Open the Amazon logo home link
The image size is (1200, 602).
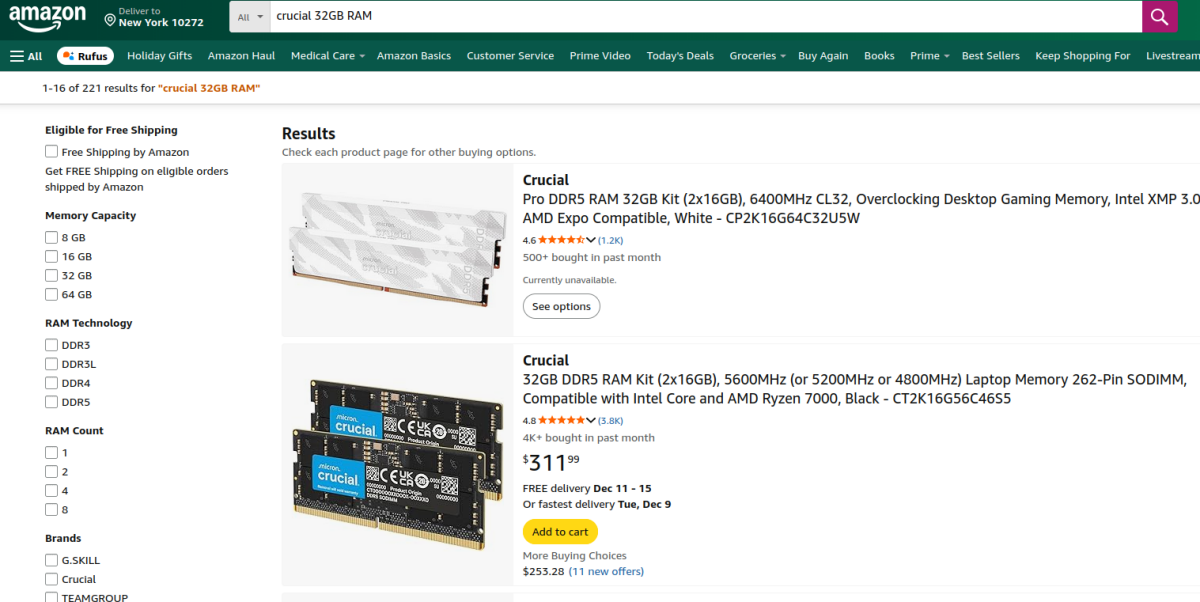pos(48,17)
